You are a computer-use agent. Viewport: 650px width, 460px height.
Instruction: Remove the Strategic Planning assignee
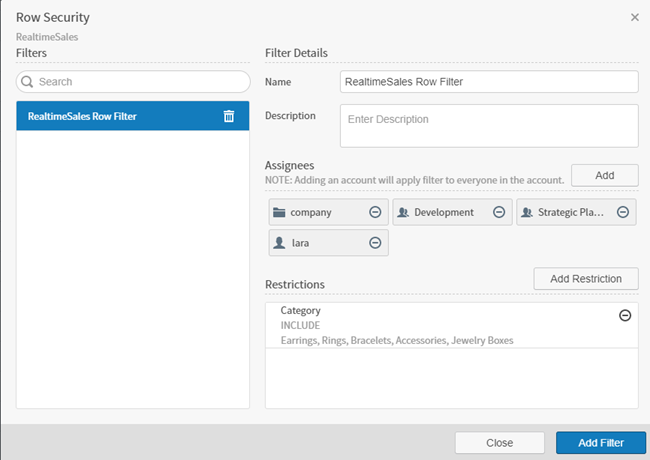pyautogui.click(x=622, y=212)
